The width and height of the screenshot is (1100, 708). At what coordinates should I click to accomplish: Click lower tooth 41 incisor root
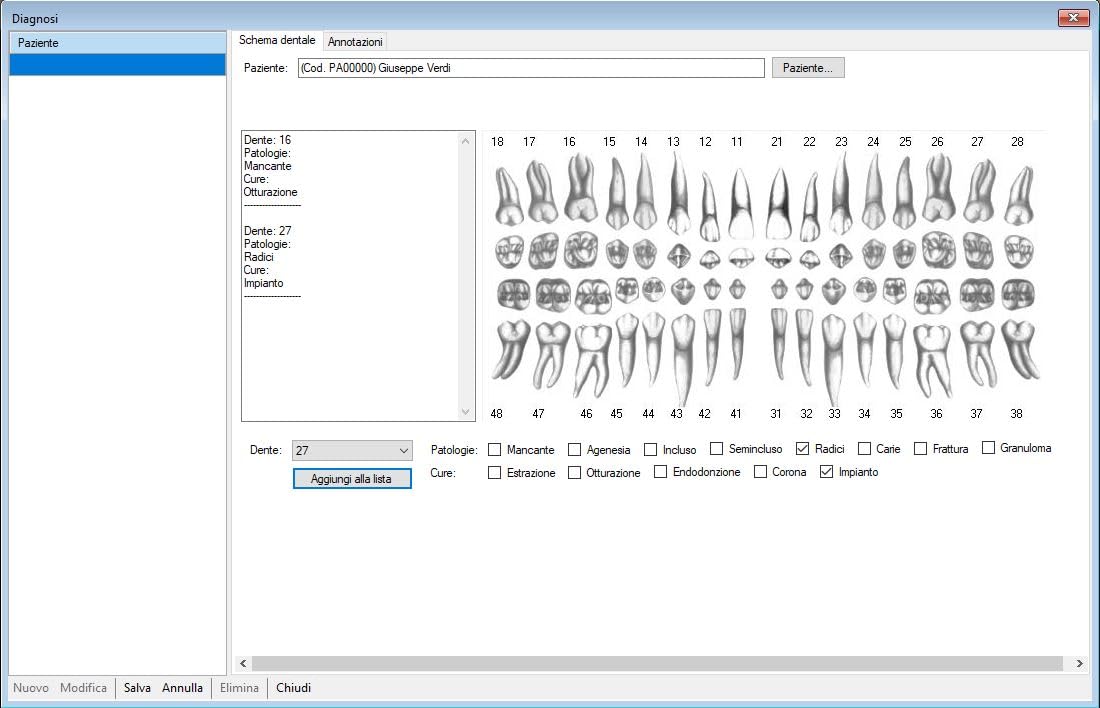click(737, 344)
